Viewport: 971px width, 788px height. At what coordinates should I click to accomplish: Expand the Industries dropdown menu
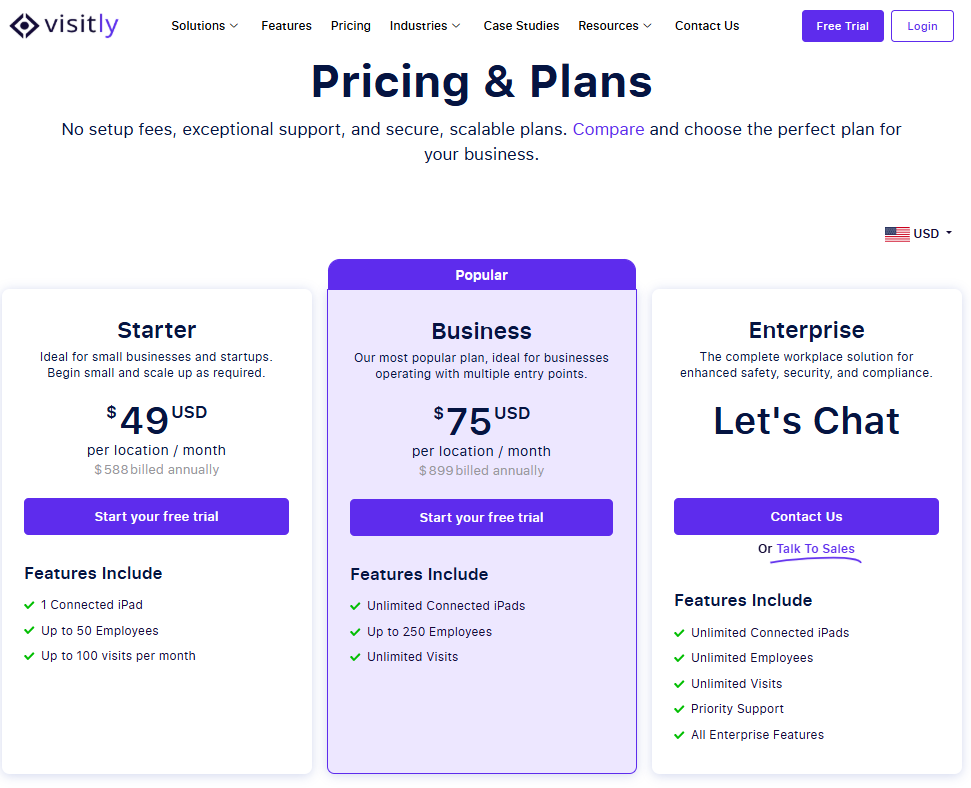coord(425,26)
